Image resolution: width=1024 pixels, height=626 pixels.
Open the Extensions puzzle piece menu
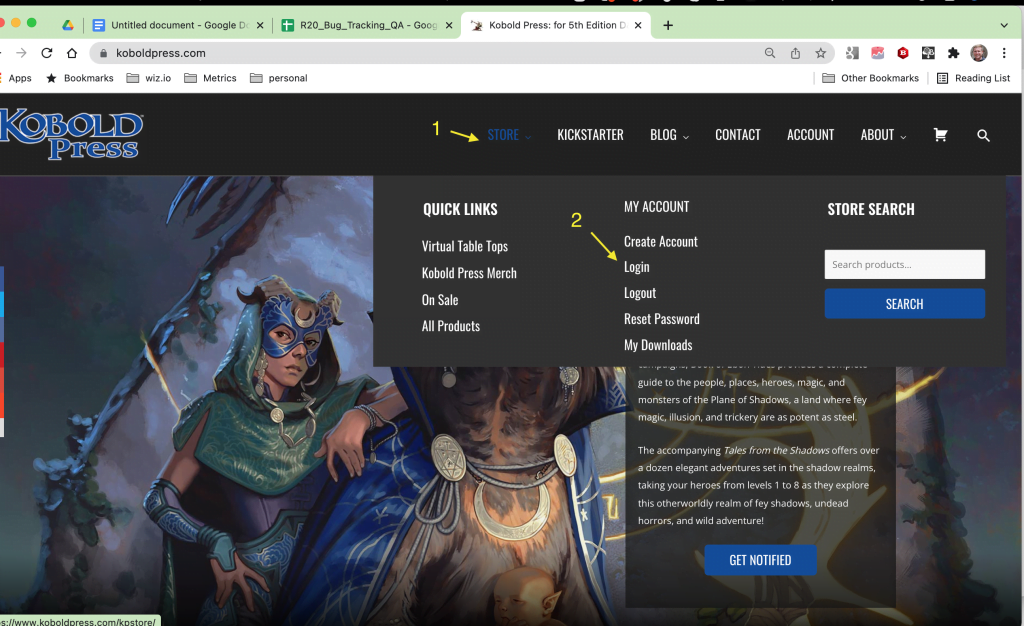tap(953, 53)
